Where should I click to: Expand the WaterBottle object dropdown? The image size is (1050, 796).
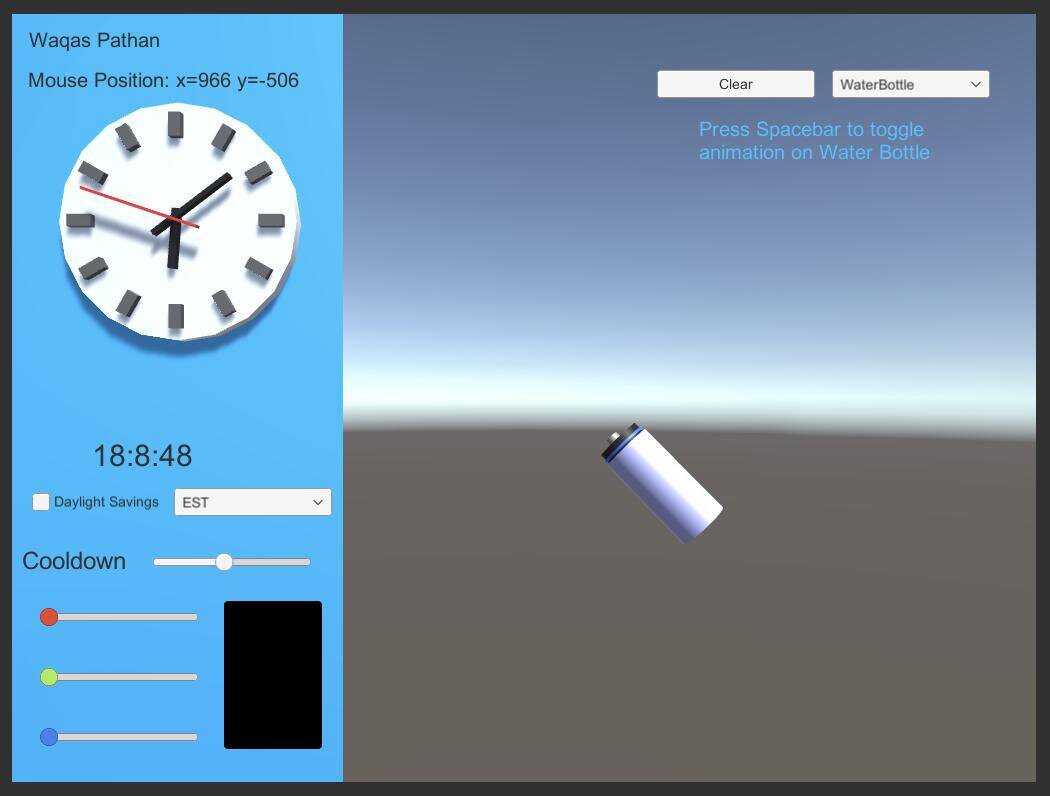click(x=910, y=84)
